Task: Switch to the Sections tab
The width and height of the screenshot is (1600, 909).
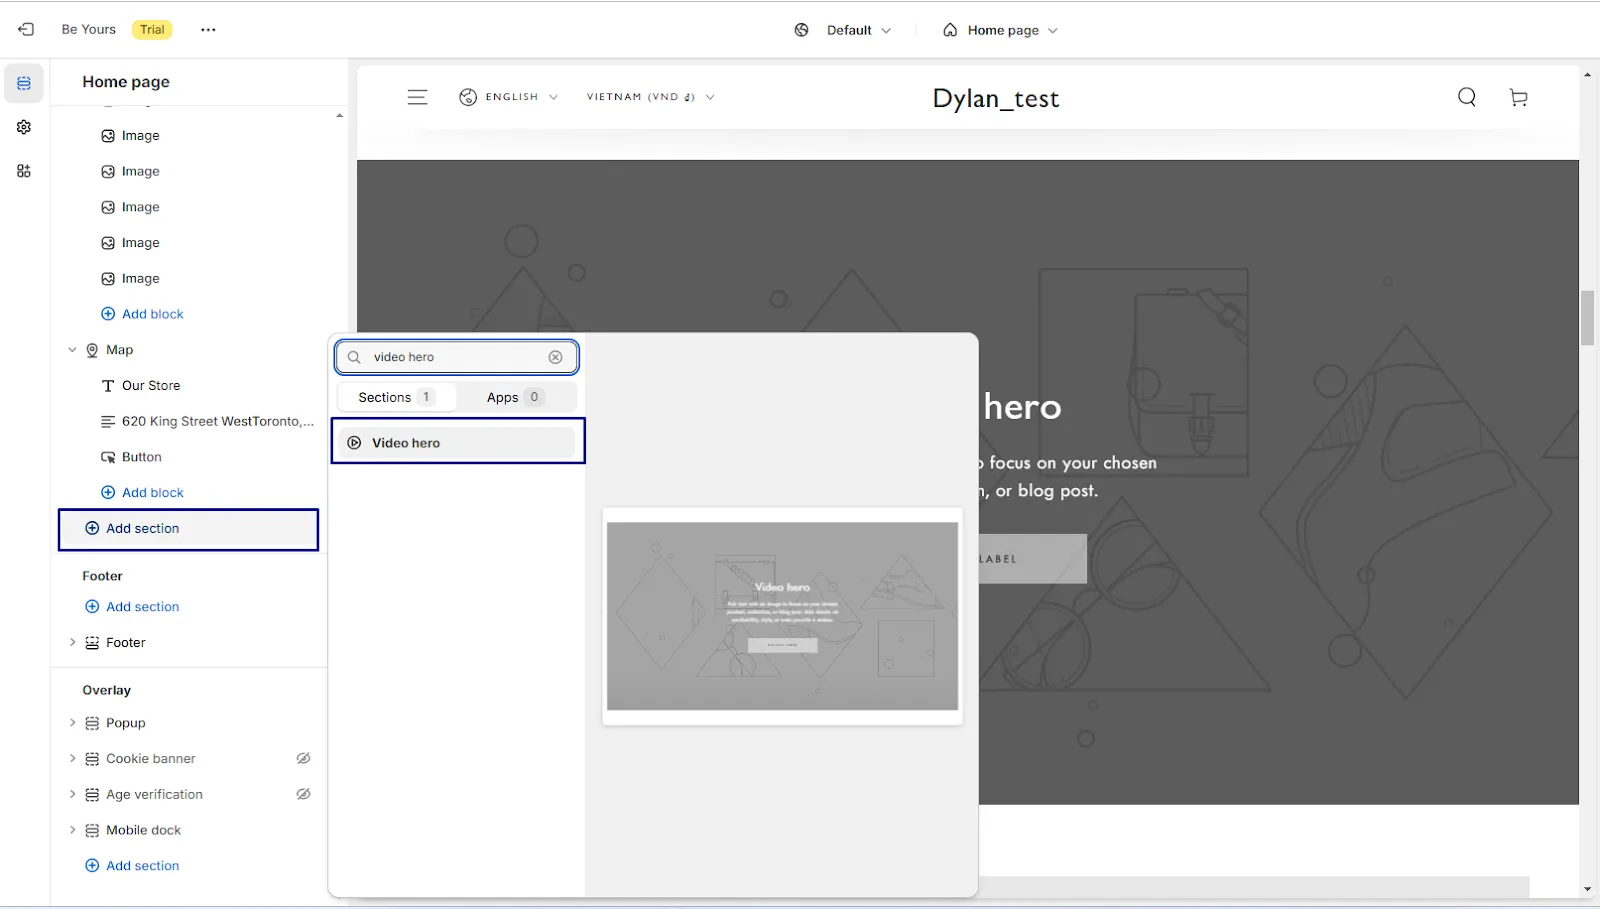Action: [x=397, y=397]
